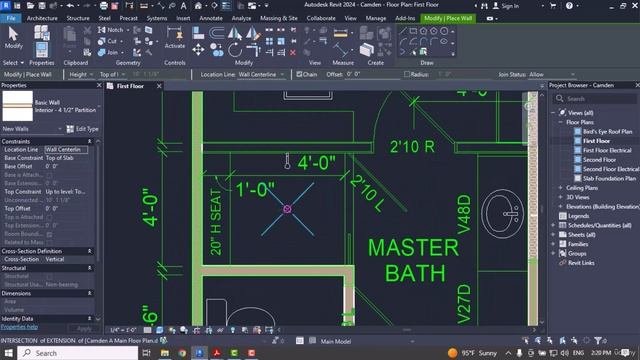The height and width of the screenshot is (360, 640).
Task: Select the Join geometry tool
Action: pyautogui.click(x=108, y=52)
